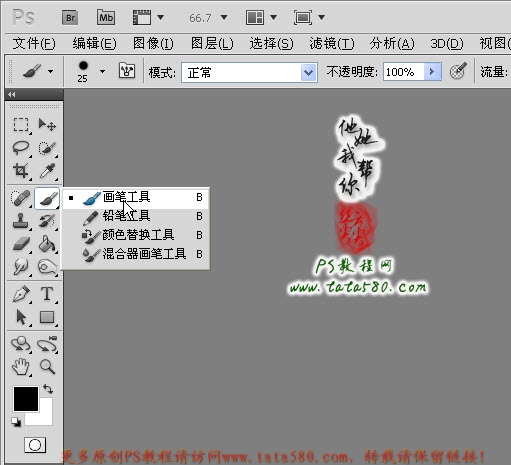The height and width of the screenshot is (465, 511).
Task: Choose 混合器画笔工具 from flyout
Action: pos(136,254)
